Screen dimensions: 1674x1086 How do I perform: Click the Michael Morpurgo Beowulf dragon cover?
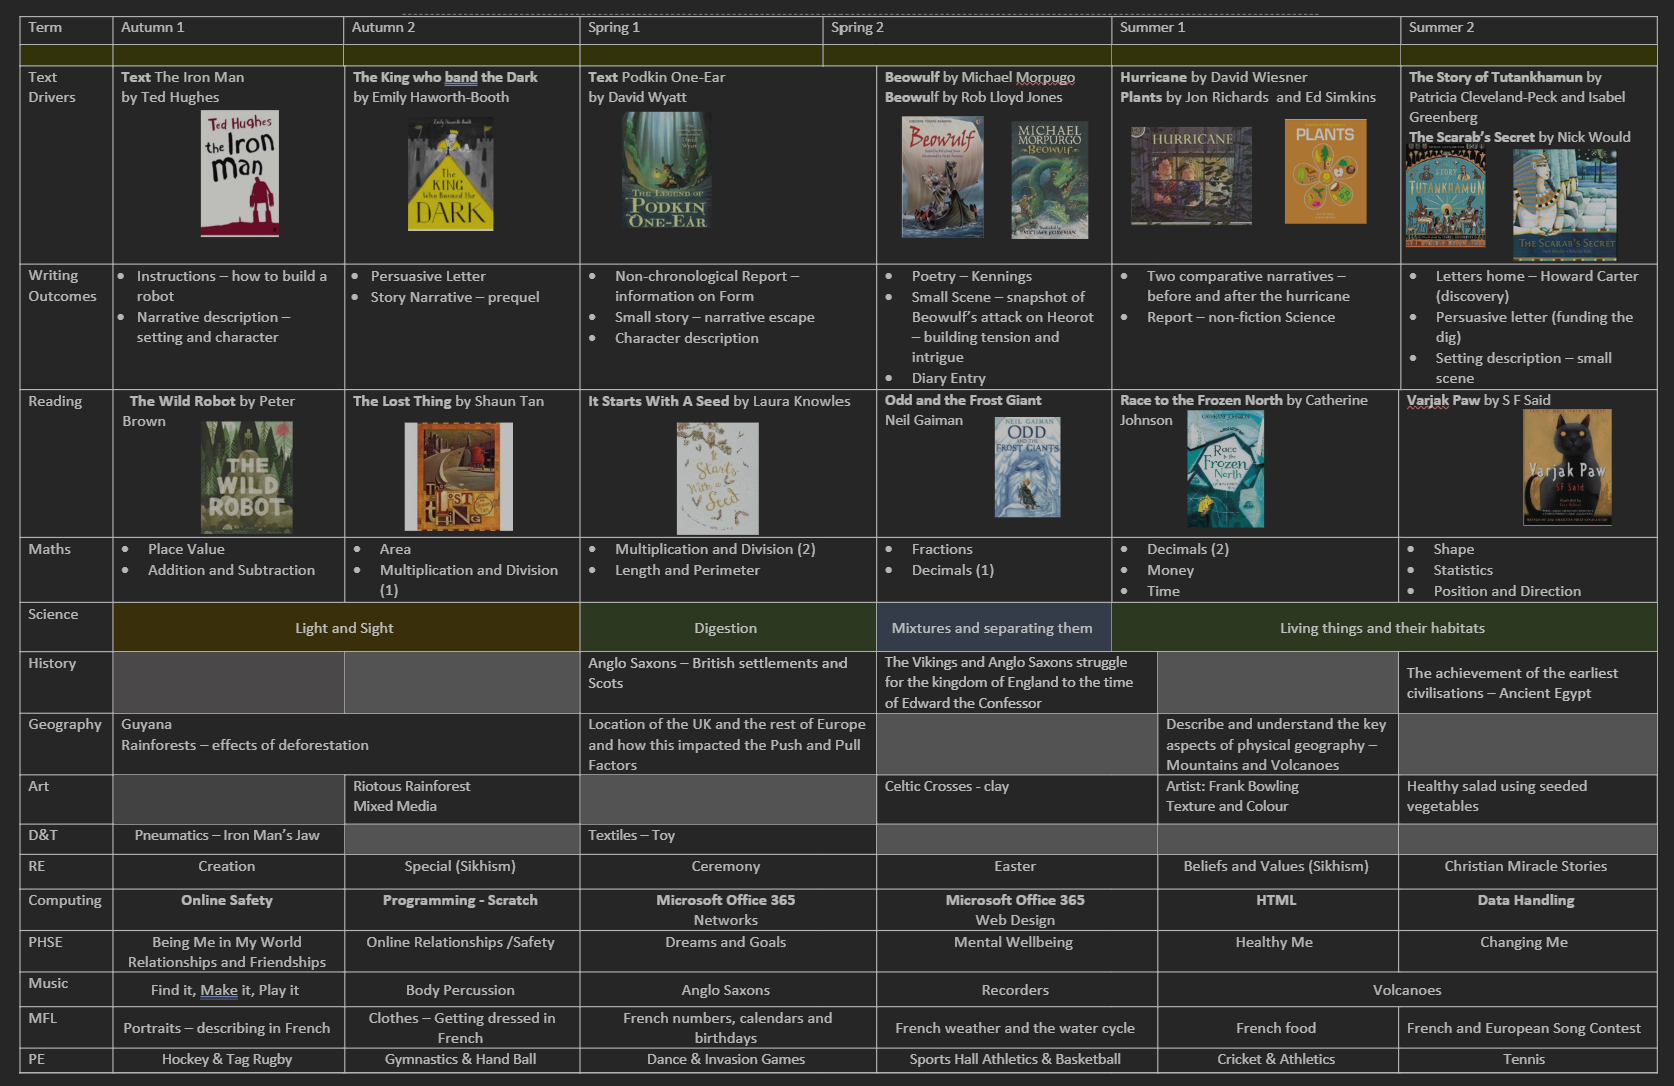click(x=1049, y=180)
